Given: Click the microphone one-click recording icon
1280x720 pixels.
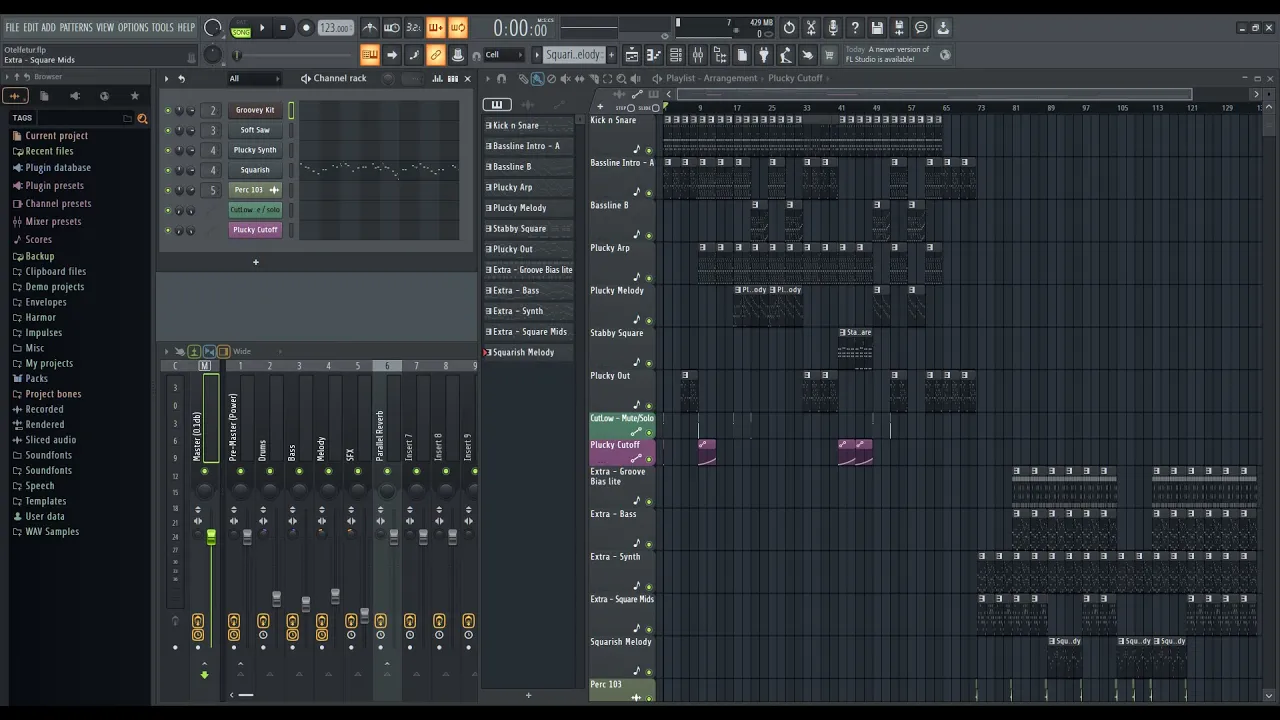Looking at the screenshot, I should tap(833, 28).
